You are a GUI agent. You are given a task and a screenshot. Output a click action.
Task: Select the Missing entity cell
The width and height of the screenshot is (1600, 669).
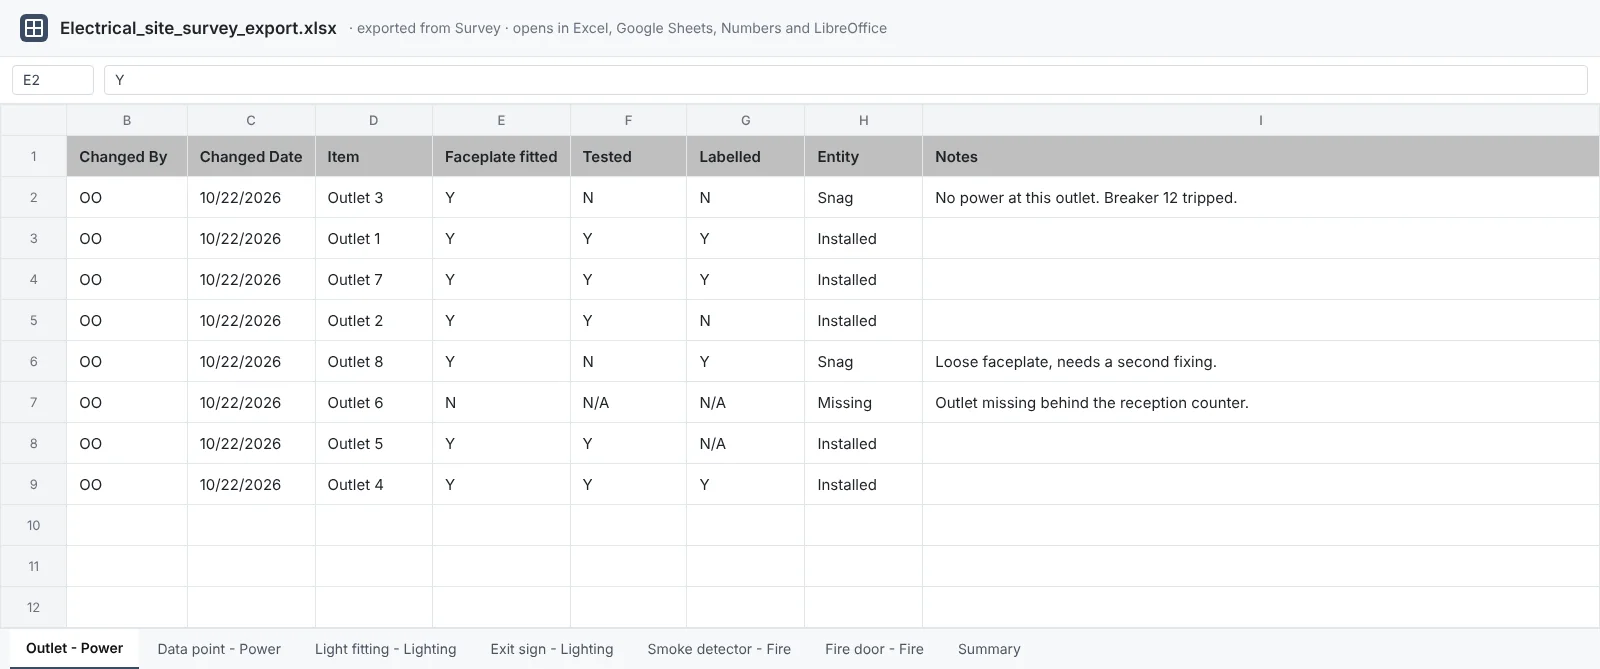pyautogui.click(x=863, y=402)
